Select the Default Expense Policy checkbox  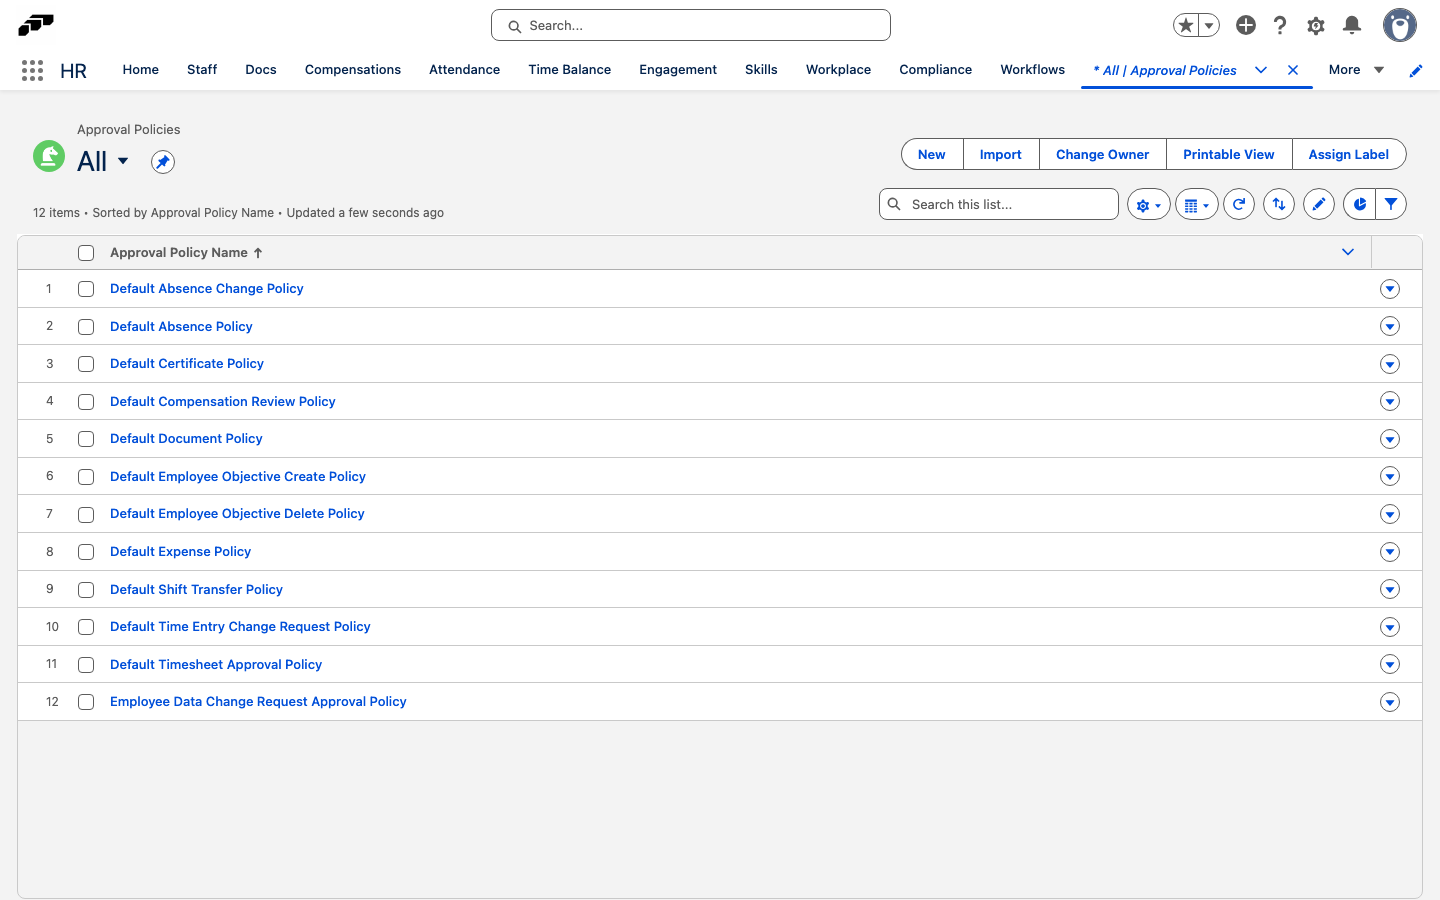86,552
